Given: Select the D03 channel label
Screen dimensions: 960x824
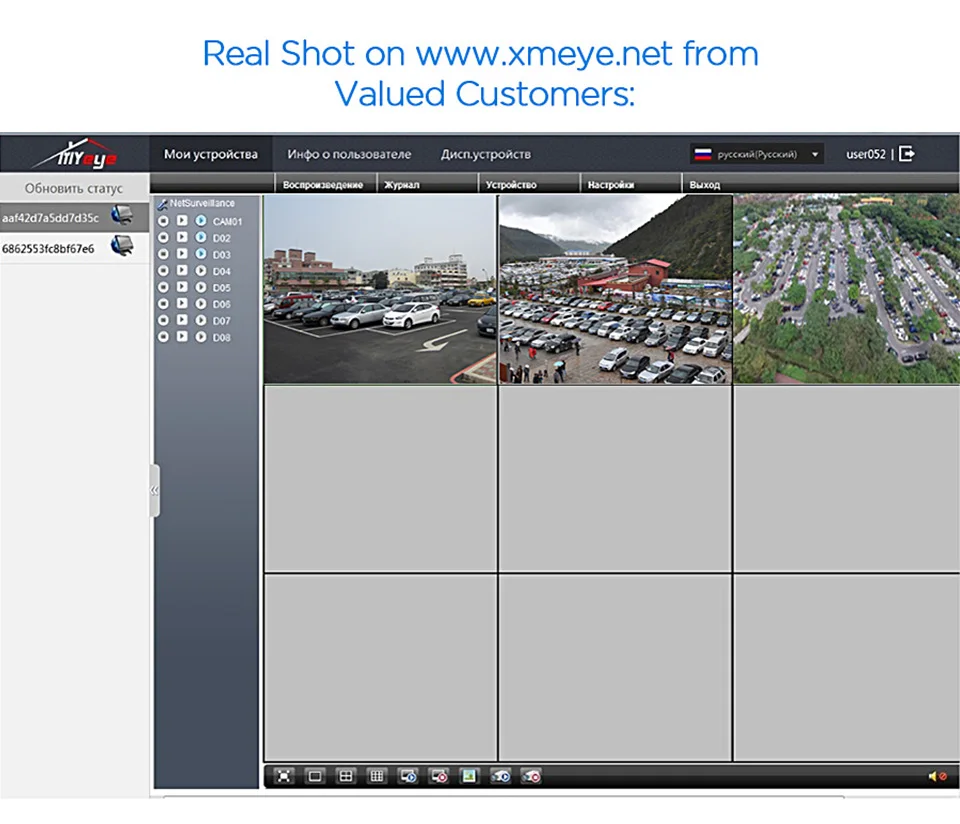Looking at the screenshot, I should [222, 255].
